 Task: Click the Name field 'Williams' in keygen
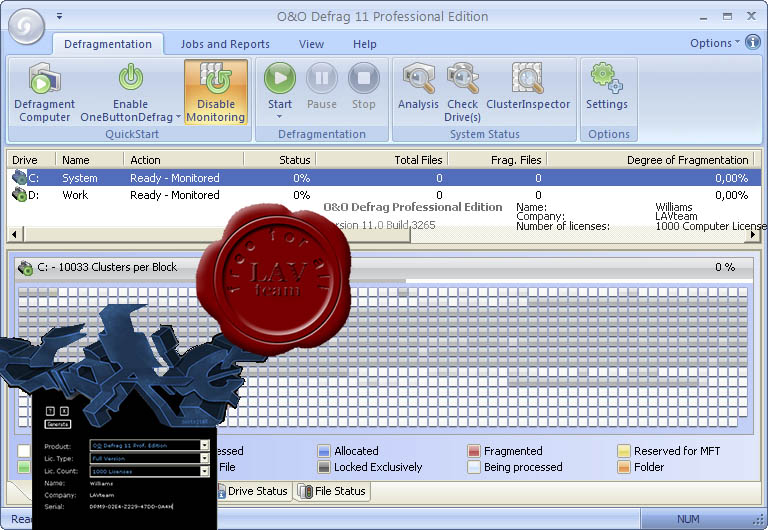tap(101, 483)
